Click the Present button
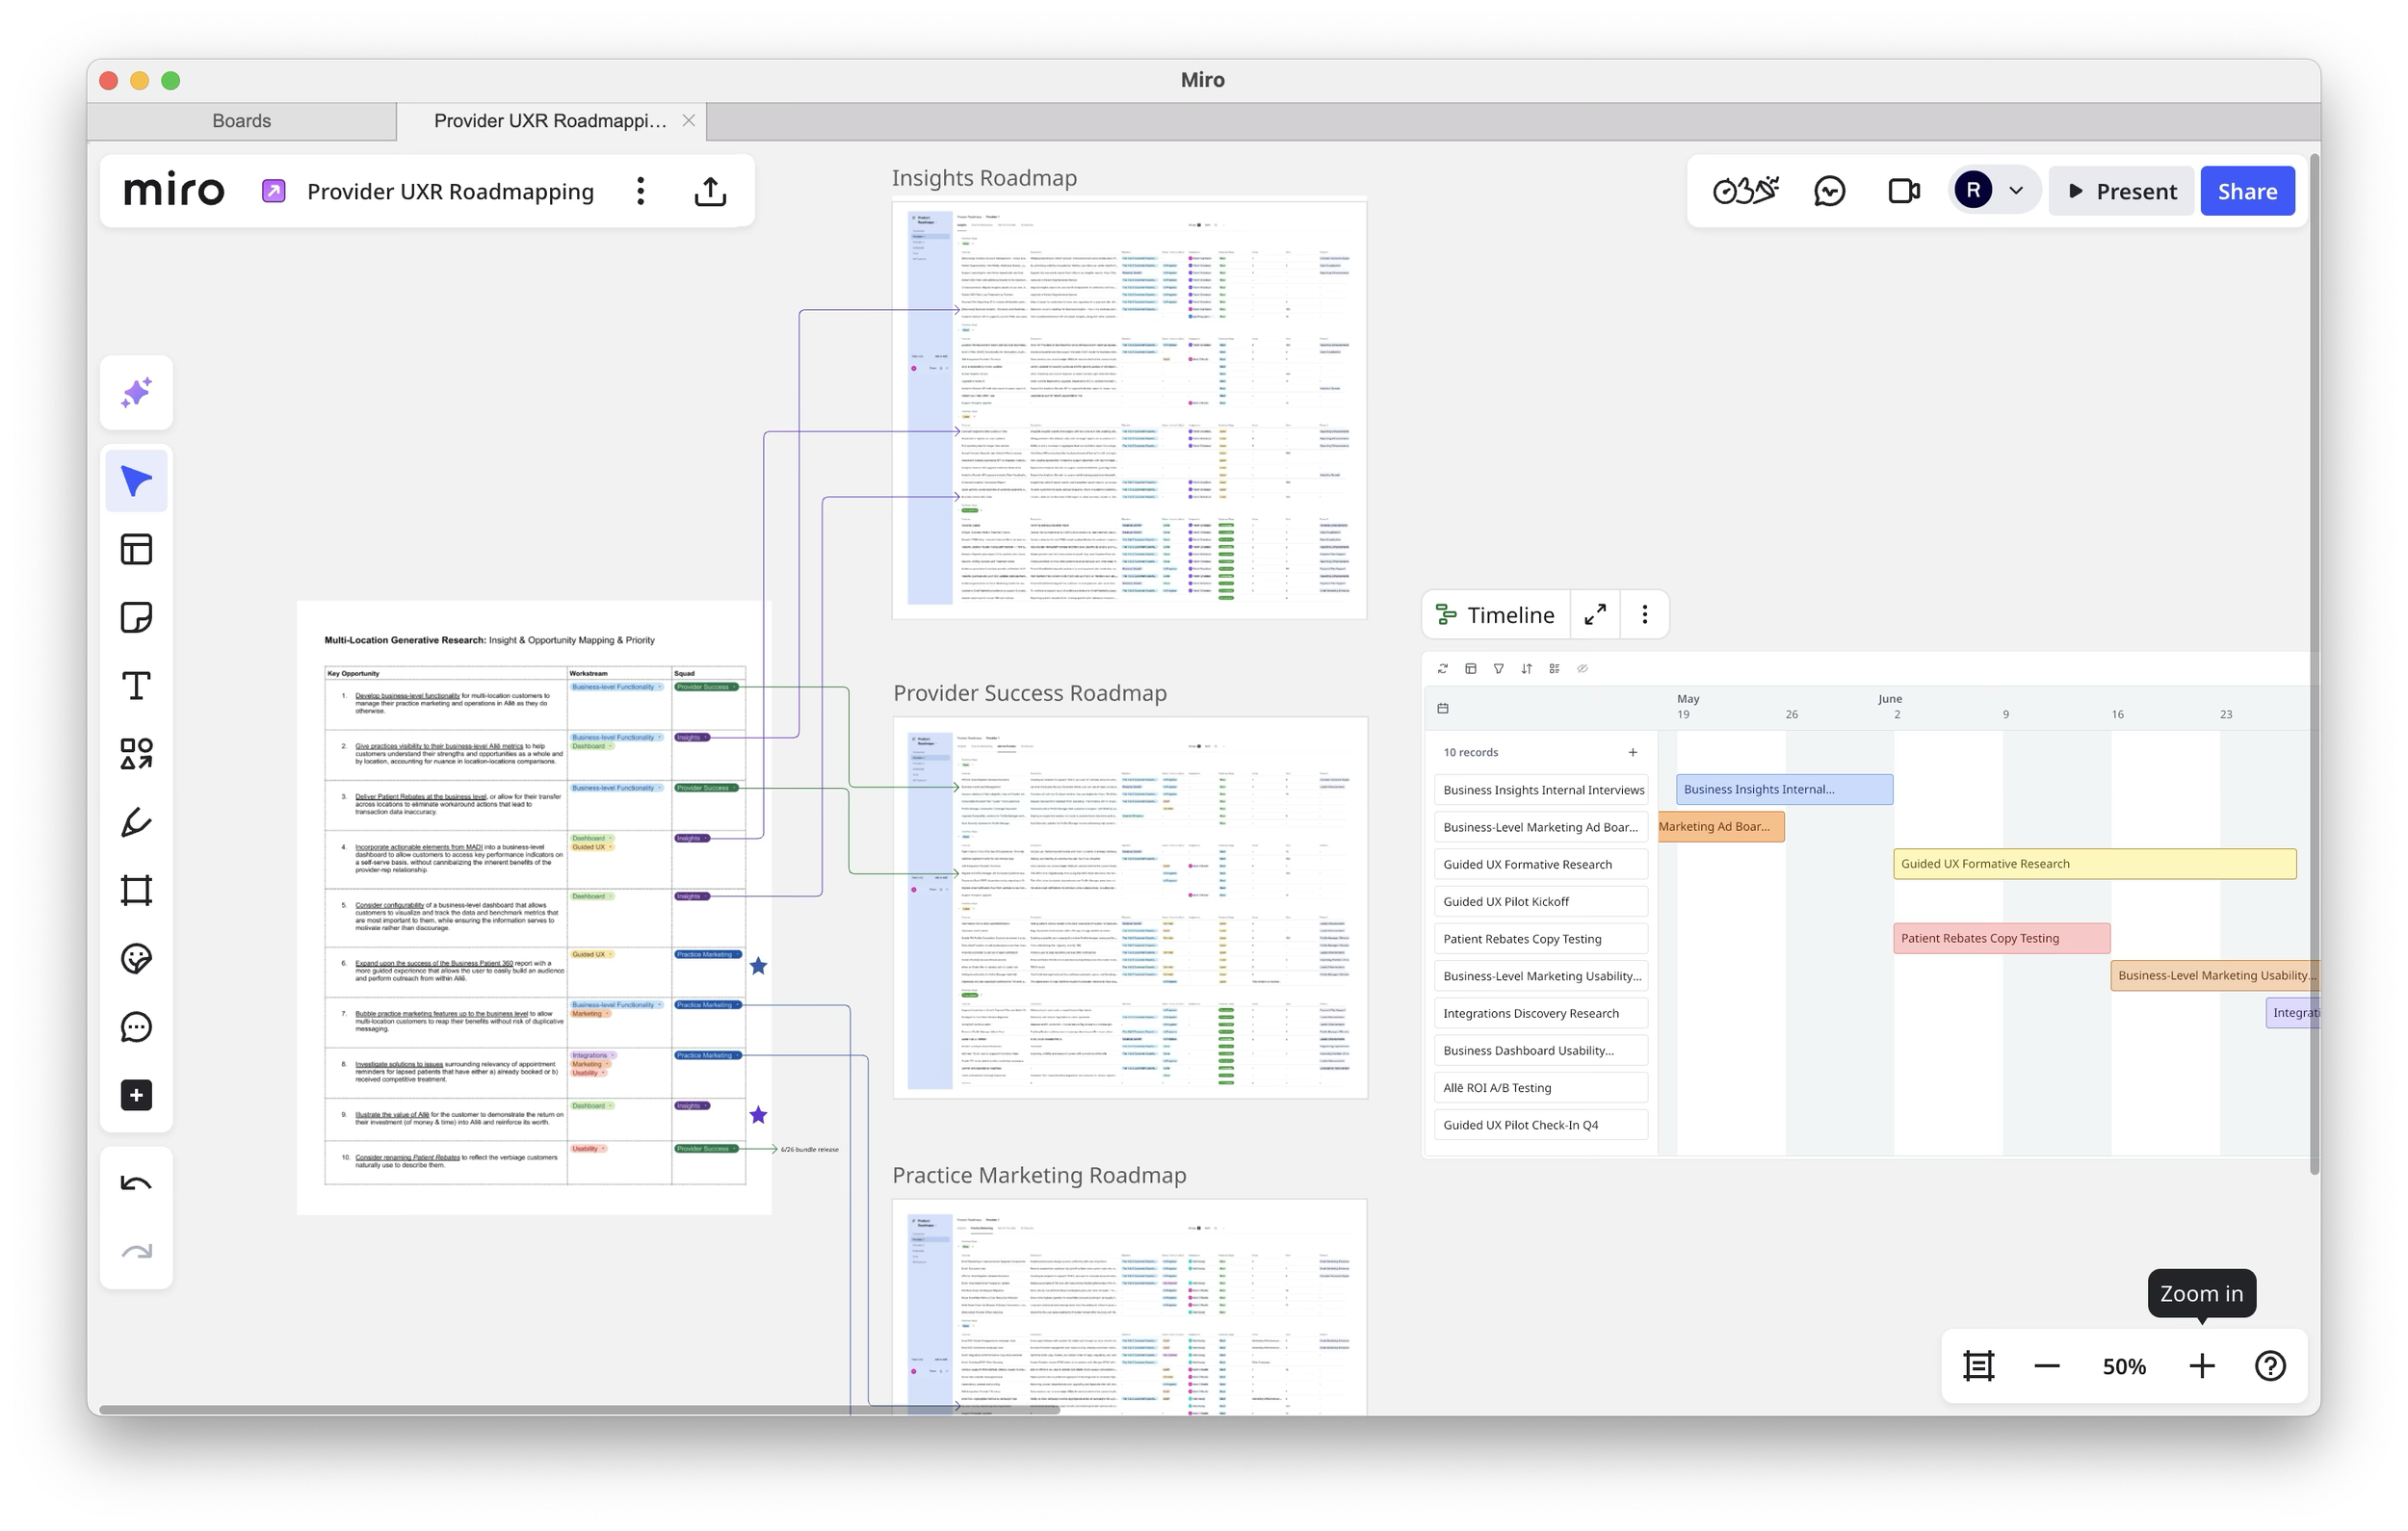This screenshot has height=1531, width=2408. tap(2121, 191)
